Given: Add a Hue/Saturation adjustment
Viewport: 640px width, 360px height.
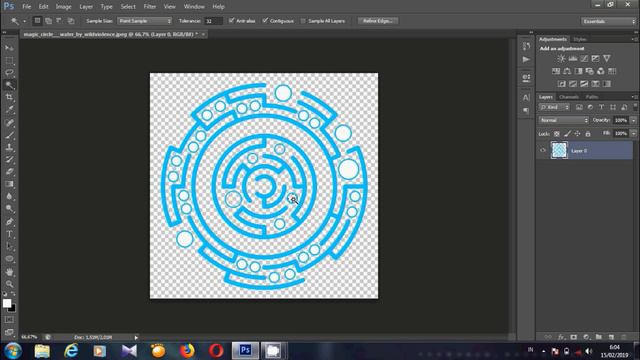Looking at the screenshot, I should 556,71.
